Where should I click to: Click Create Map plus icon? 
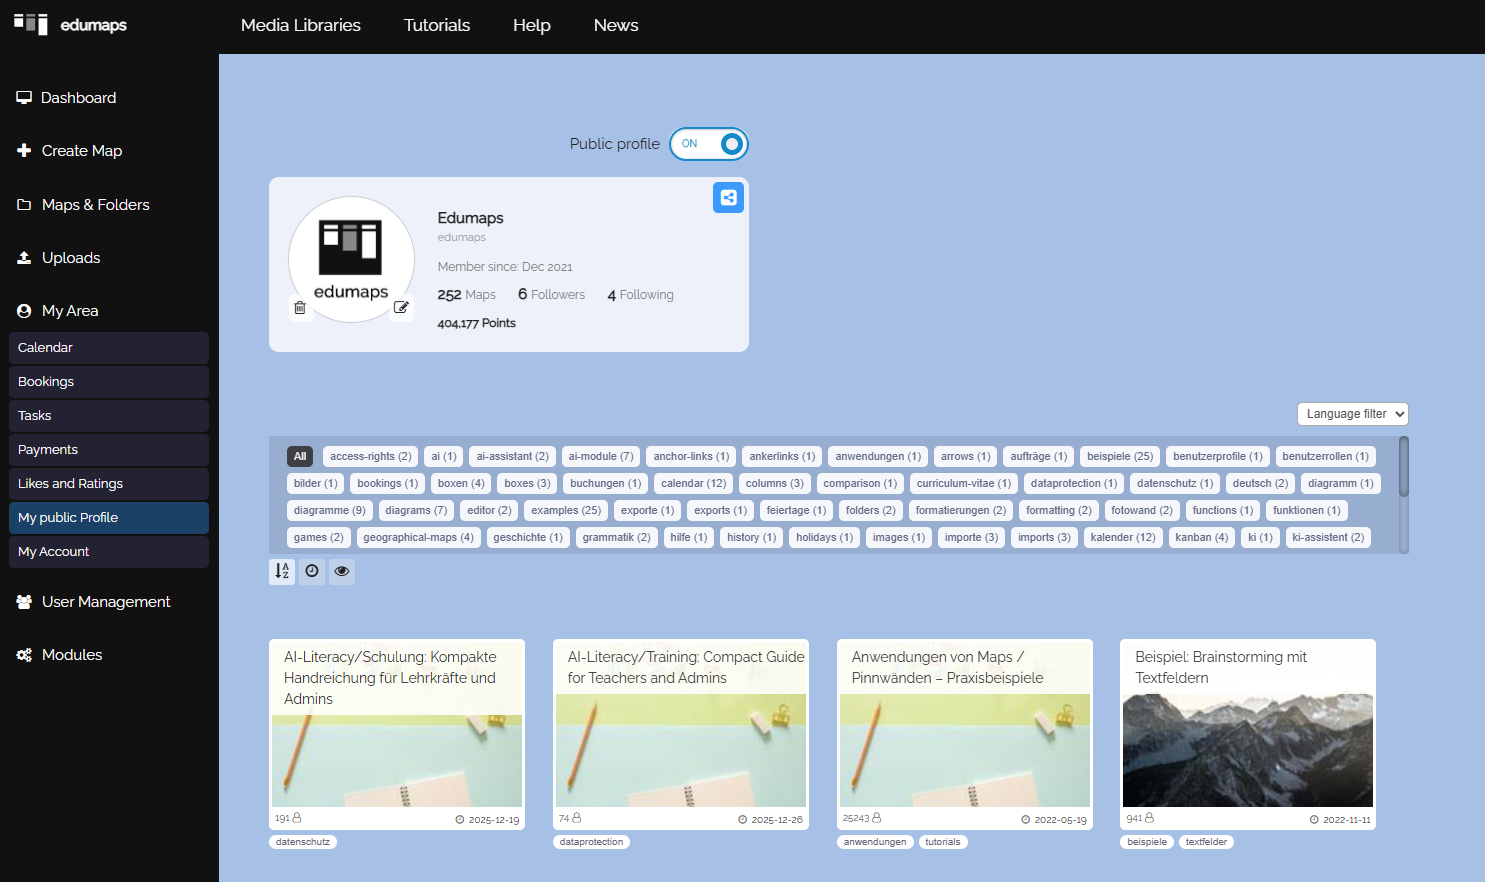25,151
